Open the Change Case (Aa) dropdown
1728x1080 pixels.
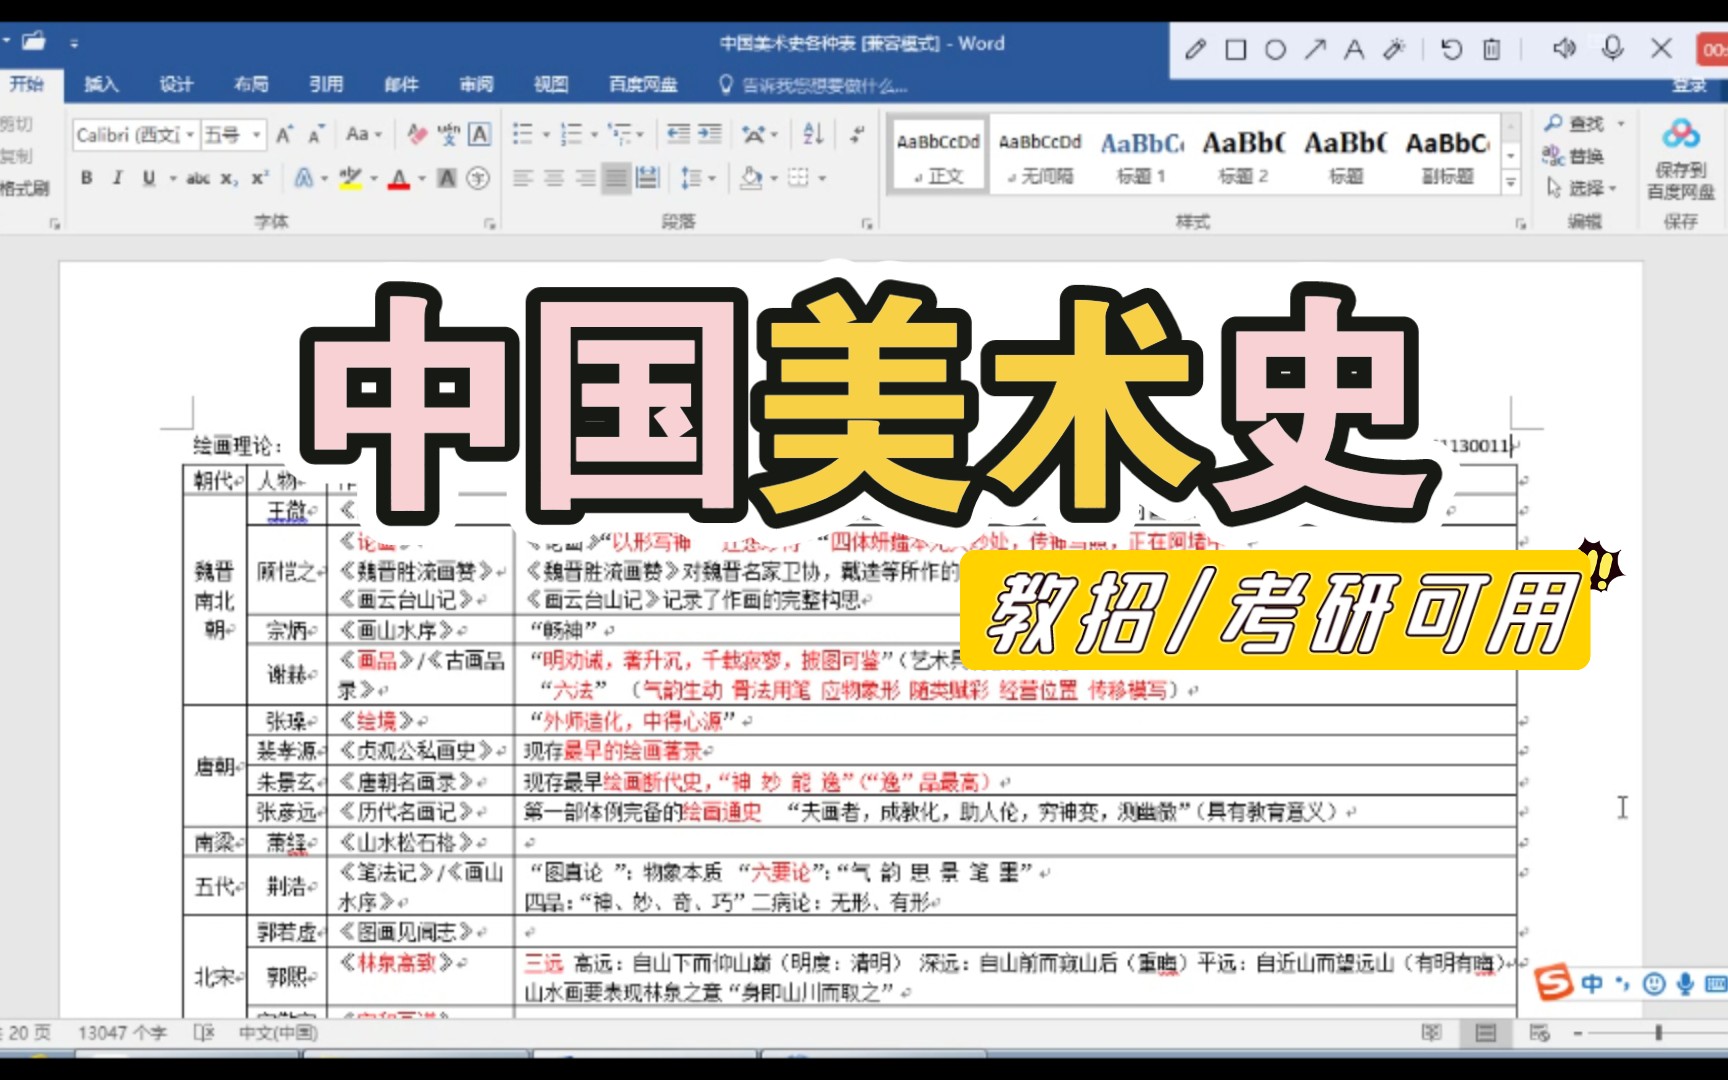click(x=363, y=134)
